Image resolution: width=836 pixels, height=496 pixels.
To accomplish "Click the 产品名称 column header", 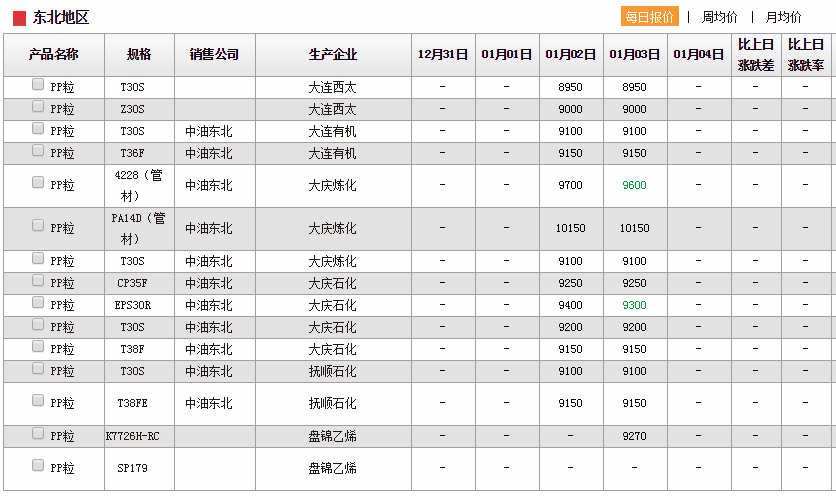I will point(54,54).
